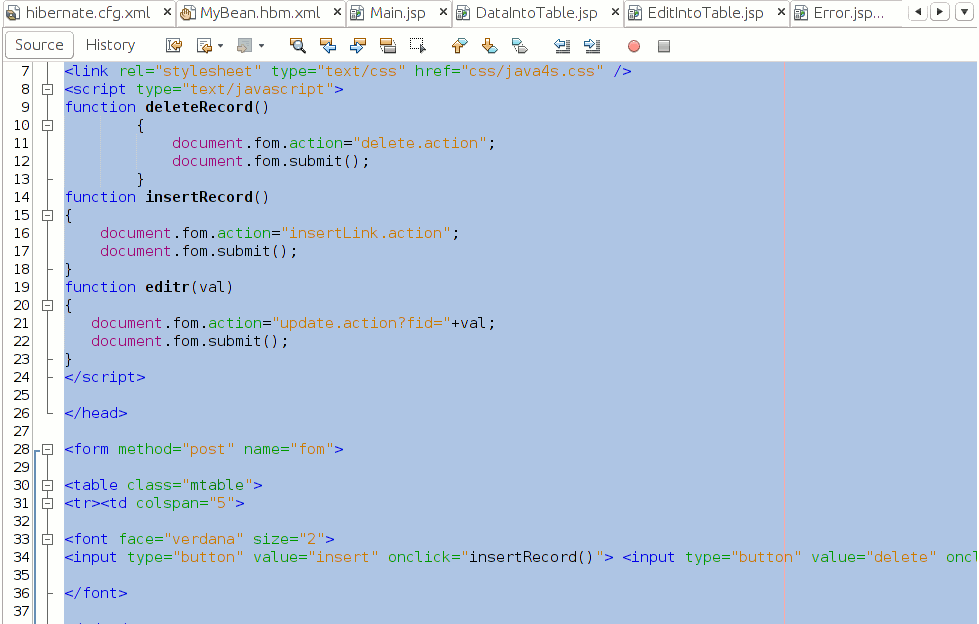The height and width of the screenshot is (624, 979).
Task: Click line number 25 in gutter
Action: tap(21, 395)
